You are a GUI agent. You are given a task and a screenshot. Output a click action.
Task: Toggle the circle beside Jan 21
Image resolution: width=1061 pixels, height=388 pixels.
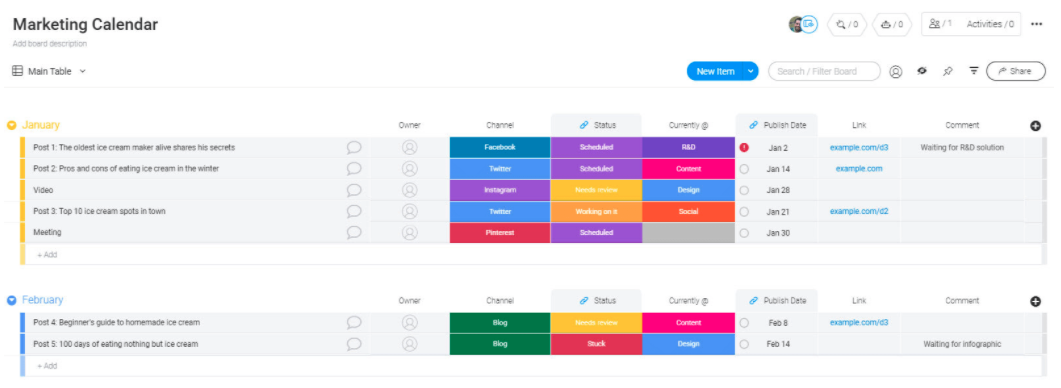click(744, 211)
